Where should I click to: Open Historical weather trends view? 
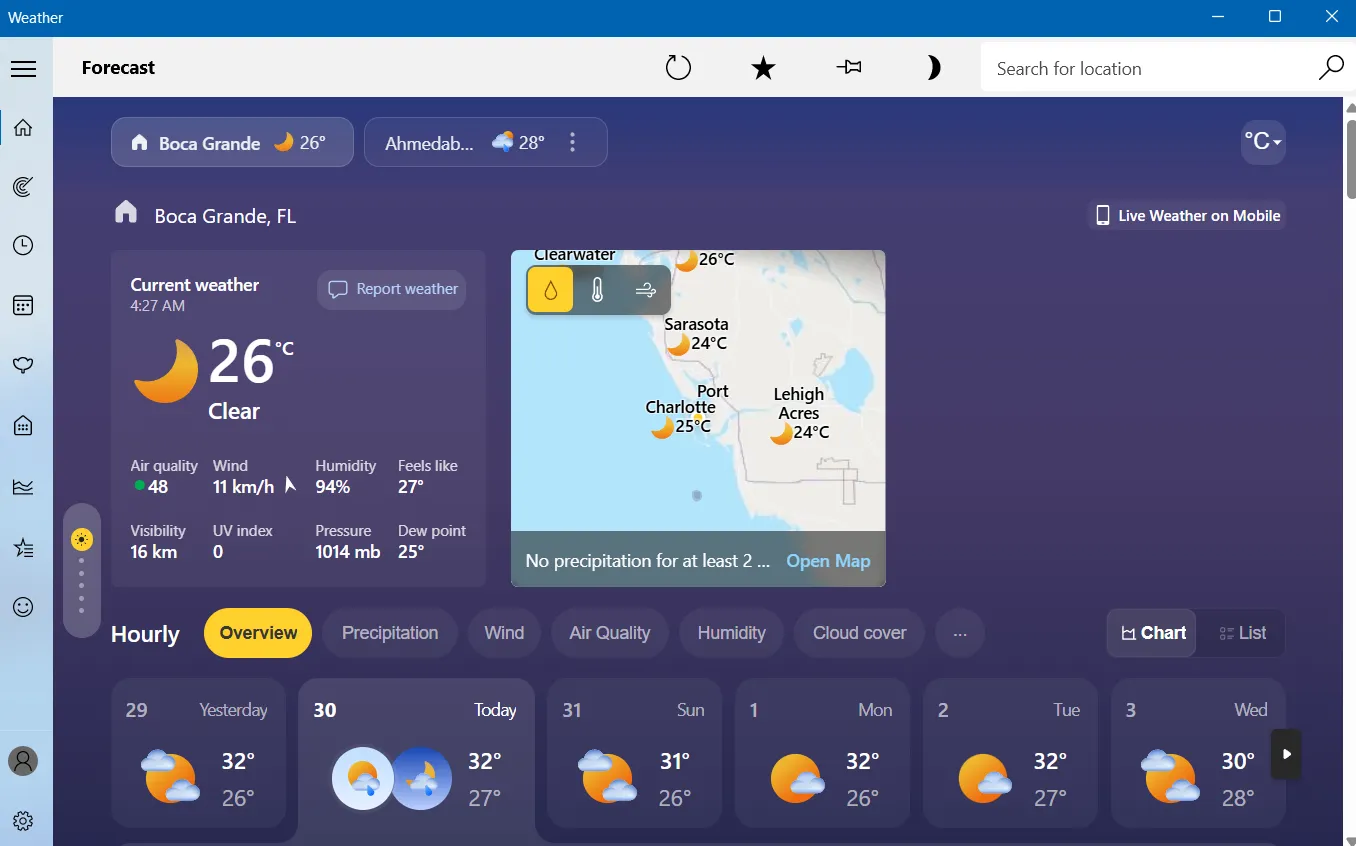pos(23,486)
